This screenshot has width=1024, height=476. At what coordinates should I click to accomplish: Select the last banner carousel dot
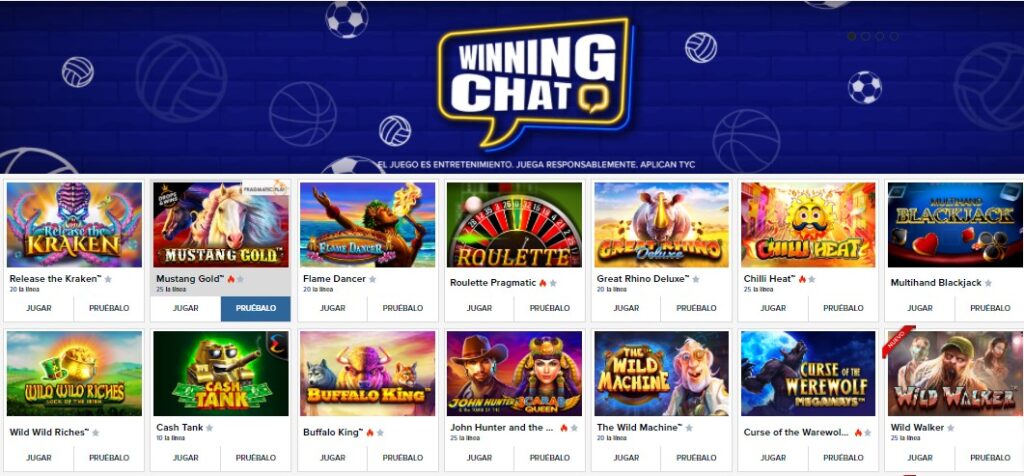[894, 37]
